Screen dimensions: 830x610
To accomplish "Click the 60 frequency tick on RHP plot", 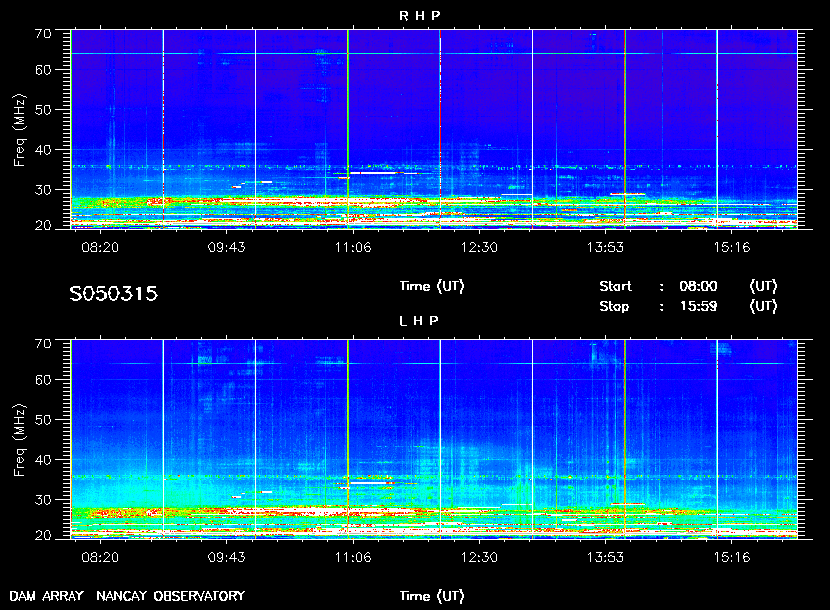I will 43,70.
